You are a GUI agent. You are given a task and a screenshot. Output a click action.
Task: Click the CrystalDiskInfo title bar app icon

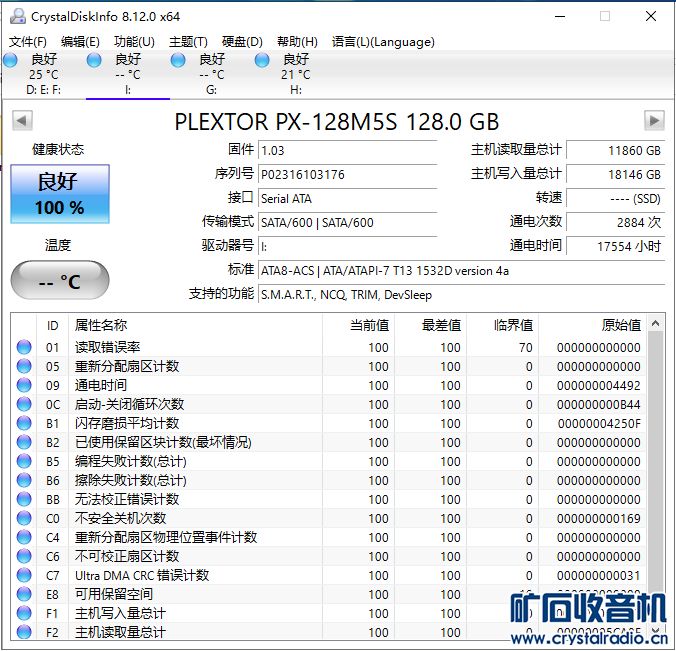pyautogui.click(x=18, y=16)
